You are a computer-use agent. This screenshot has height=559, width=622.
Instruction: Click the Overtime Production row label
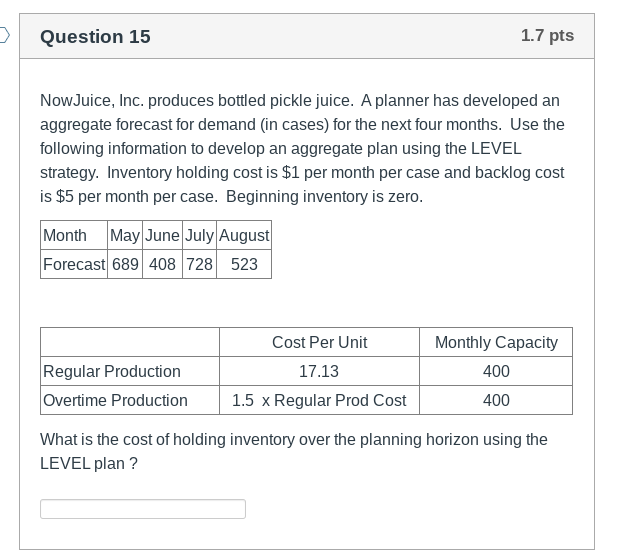[115, 400]
